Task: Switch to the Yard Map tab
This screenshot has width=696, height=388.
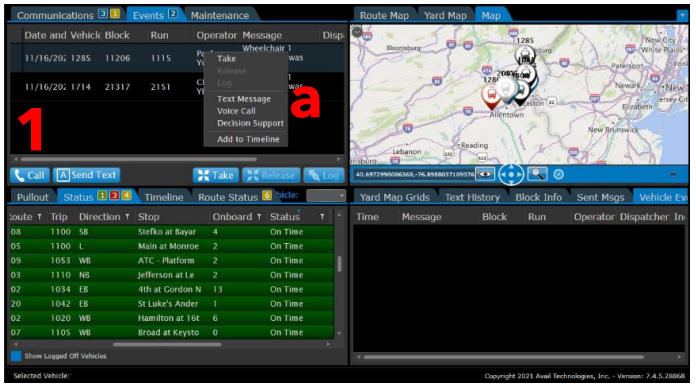Action: coord(445,16)
